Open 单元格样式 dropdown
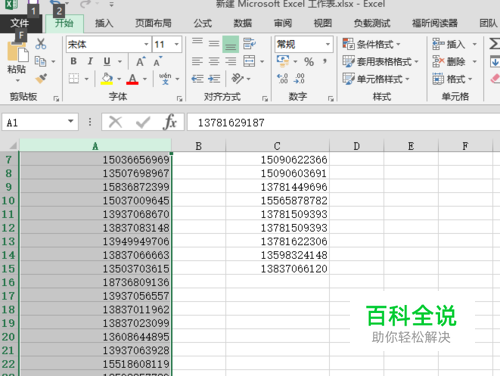500x376 pixels. [376, 79]
